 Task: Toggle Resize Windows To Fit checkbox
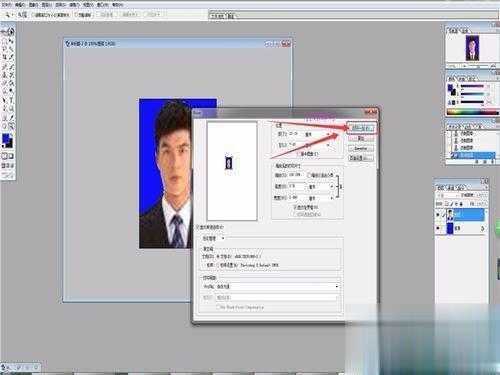[x=33, y=15]
